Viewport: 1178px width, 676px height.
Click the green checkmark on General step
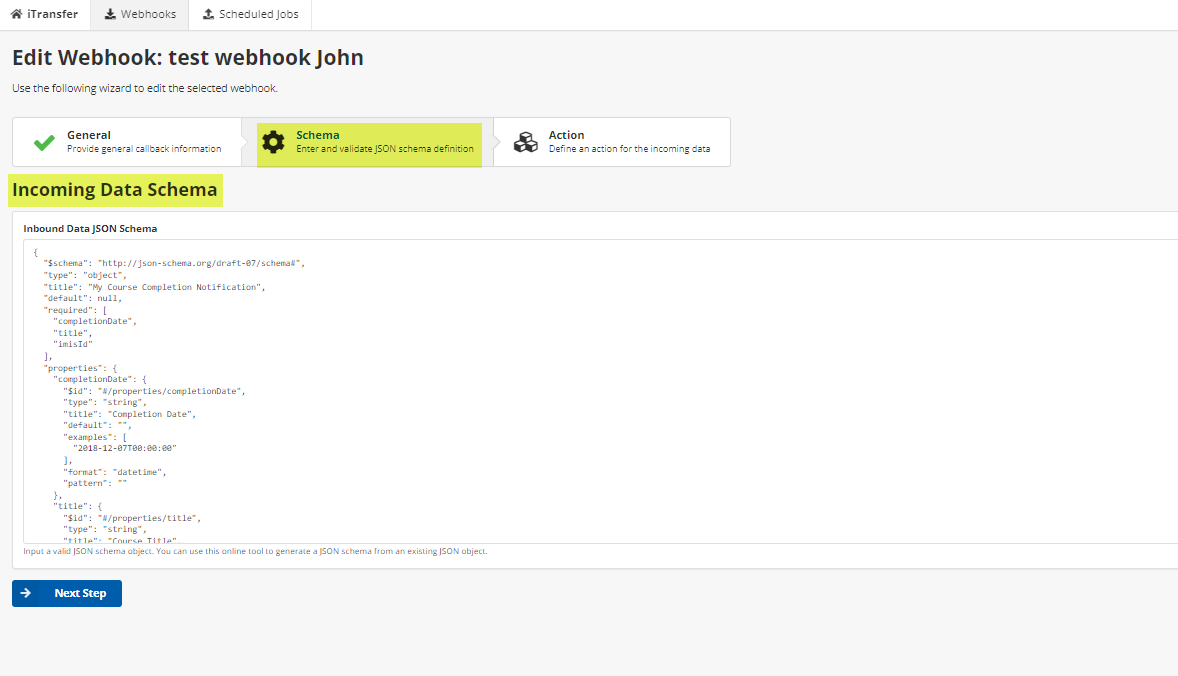(x=44, y=142)
